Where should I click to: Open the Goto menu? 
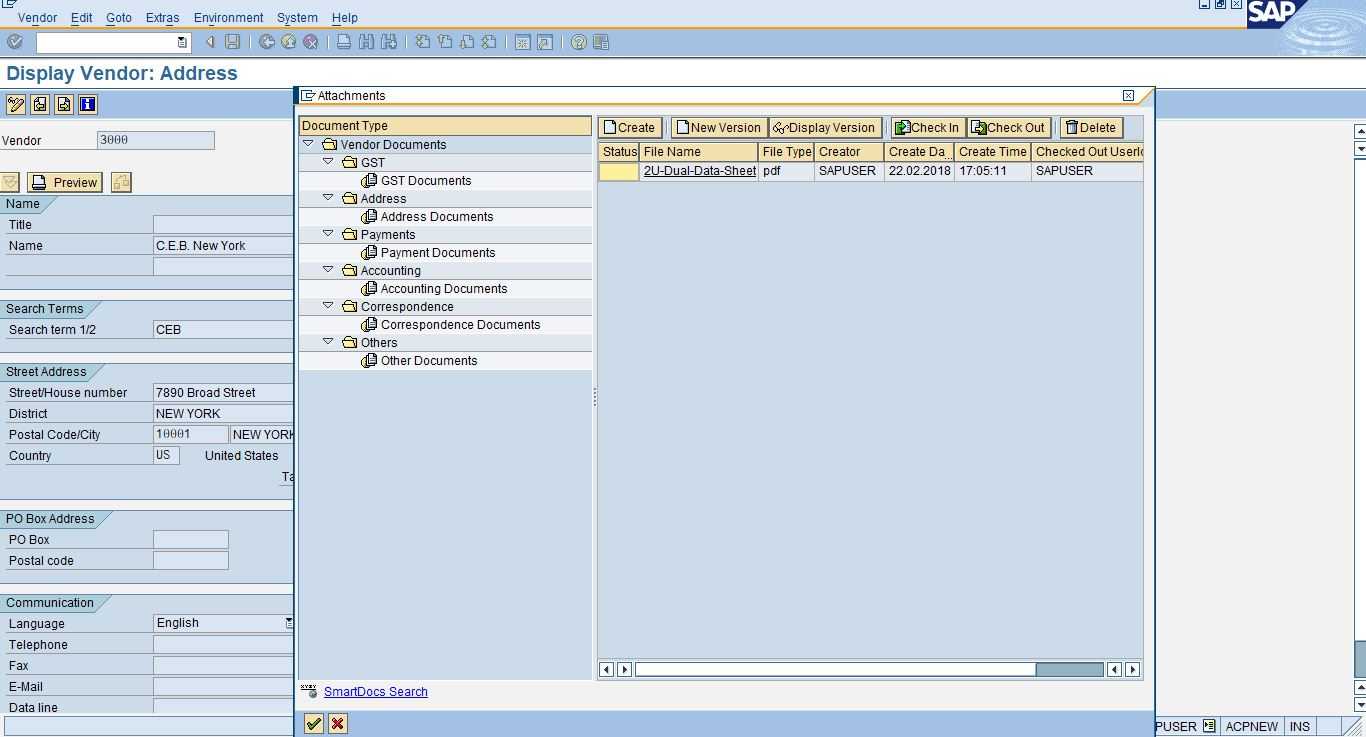(x=119, y=18)
